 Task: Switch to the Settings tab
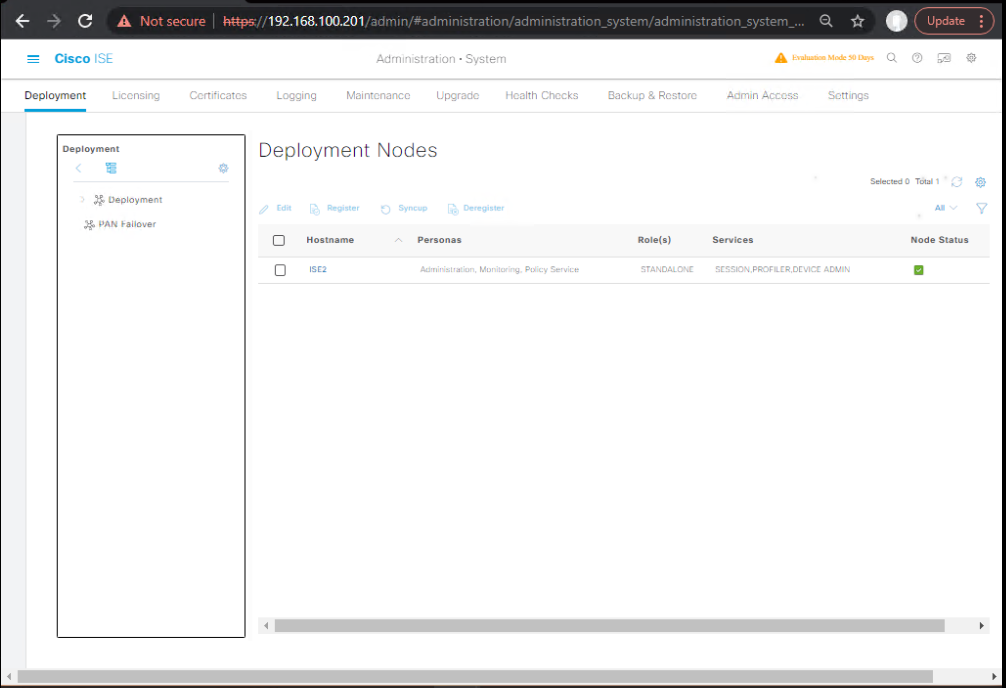coord(848,95)
